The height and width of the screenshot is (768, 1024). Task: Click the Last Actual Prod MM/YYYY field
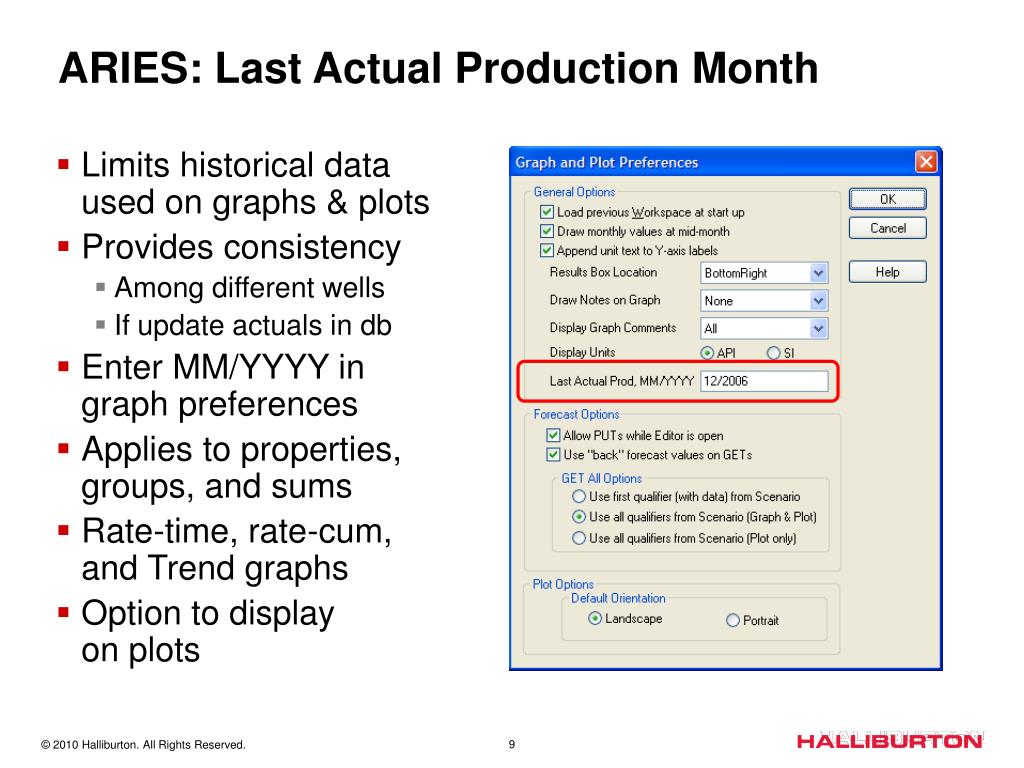pos(764,381)
